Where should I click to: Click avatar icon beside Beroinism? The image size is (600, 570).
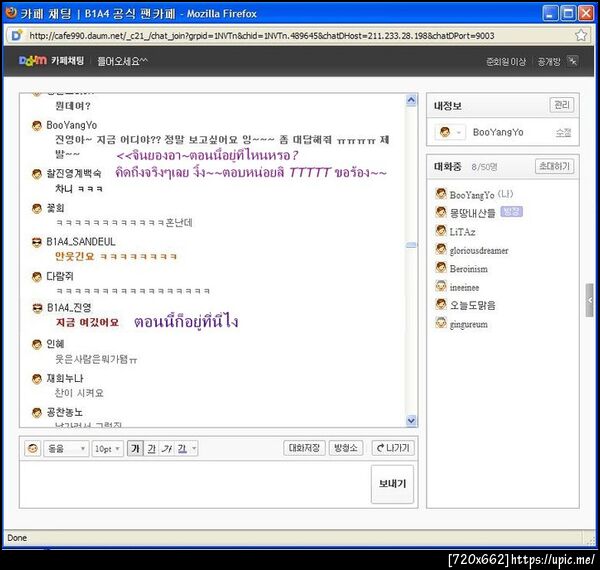pos(441,268)
